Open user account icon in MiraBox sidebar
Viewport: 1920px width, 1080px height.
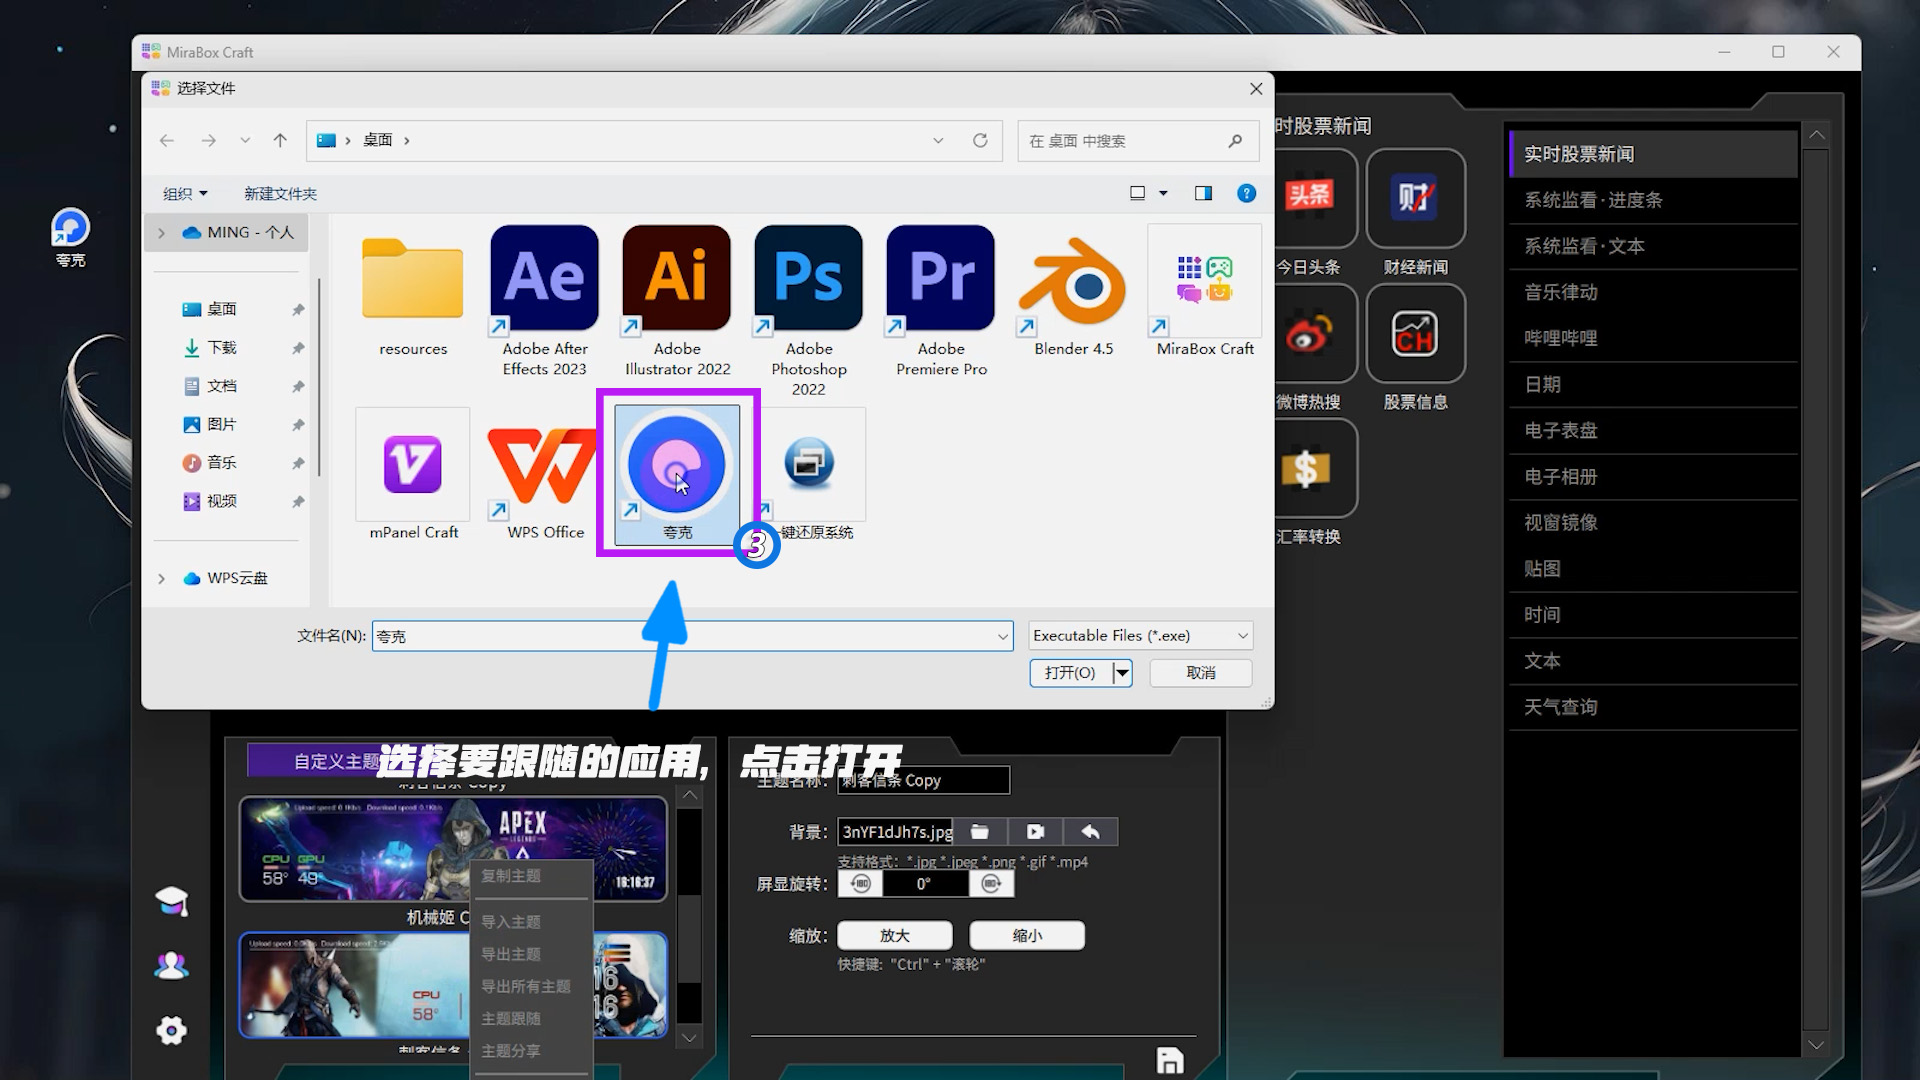point(172,965)
